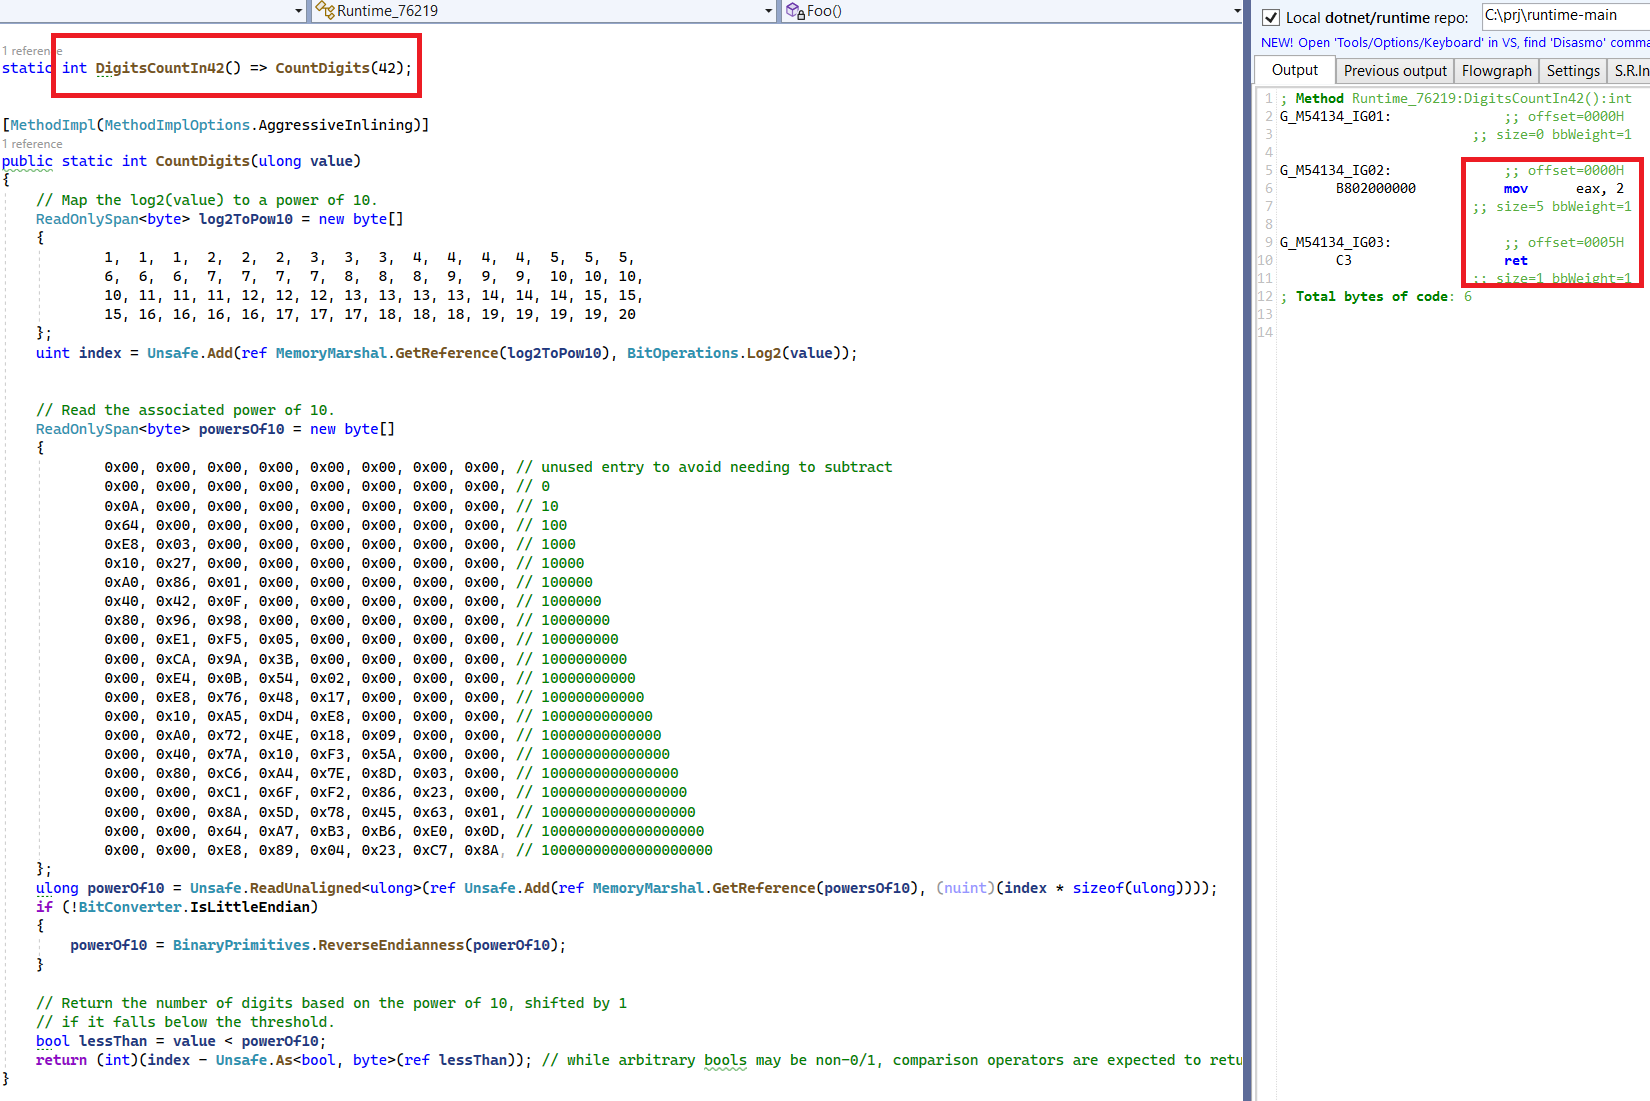Click the repo path field C:\prj\runtime-main
This screenshot has height=1101, width=1650.
(x=1565, y=16)
